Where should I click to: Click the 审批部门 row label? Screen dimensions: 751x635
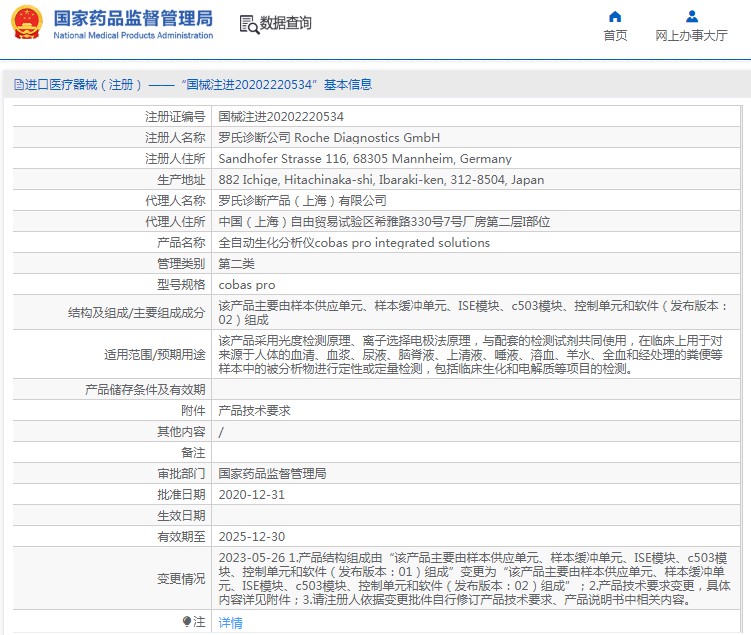point(181,474)
